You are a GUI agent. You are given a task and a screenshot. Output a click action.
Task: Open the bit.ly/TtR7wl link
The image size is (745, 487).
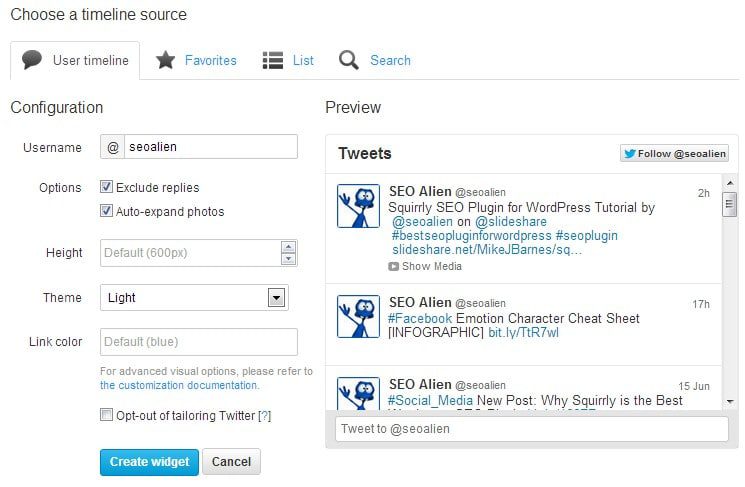point(524,333)
